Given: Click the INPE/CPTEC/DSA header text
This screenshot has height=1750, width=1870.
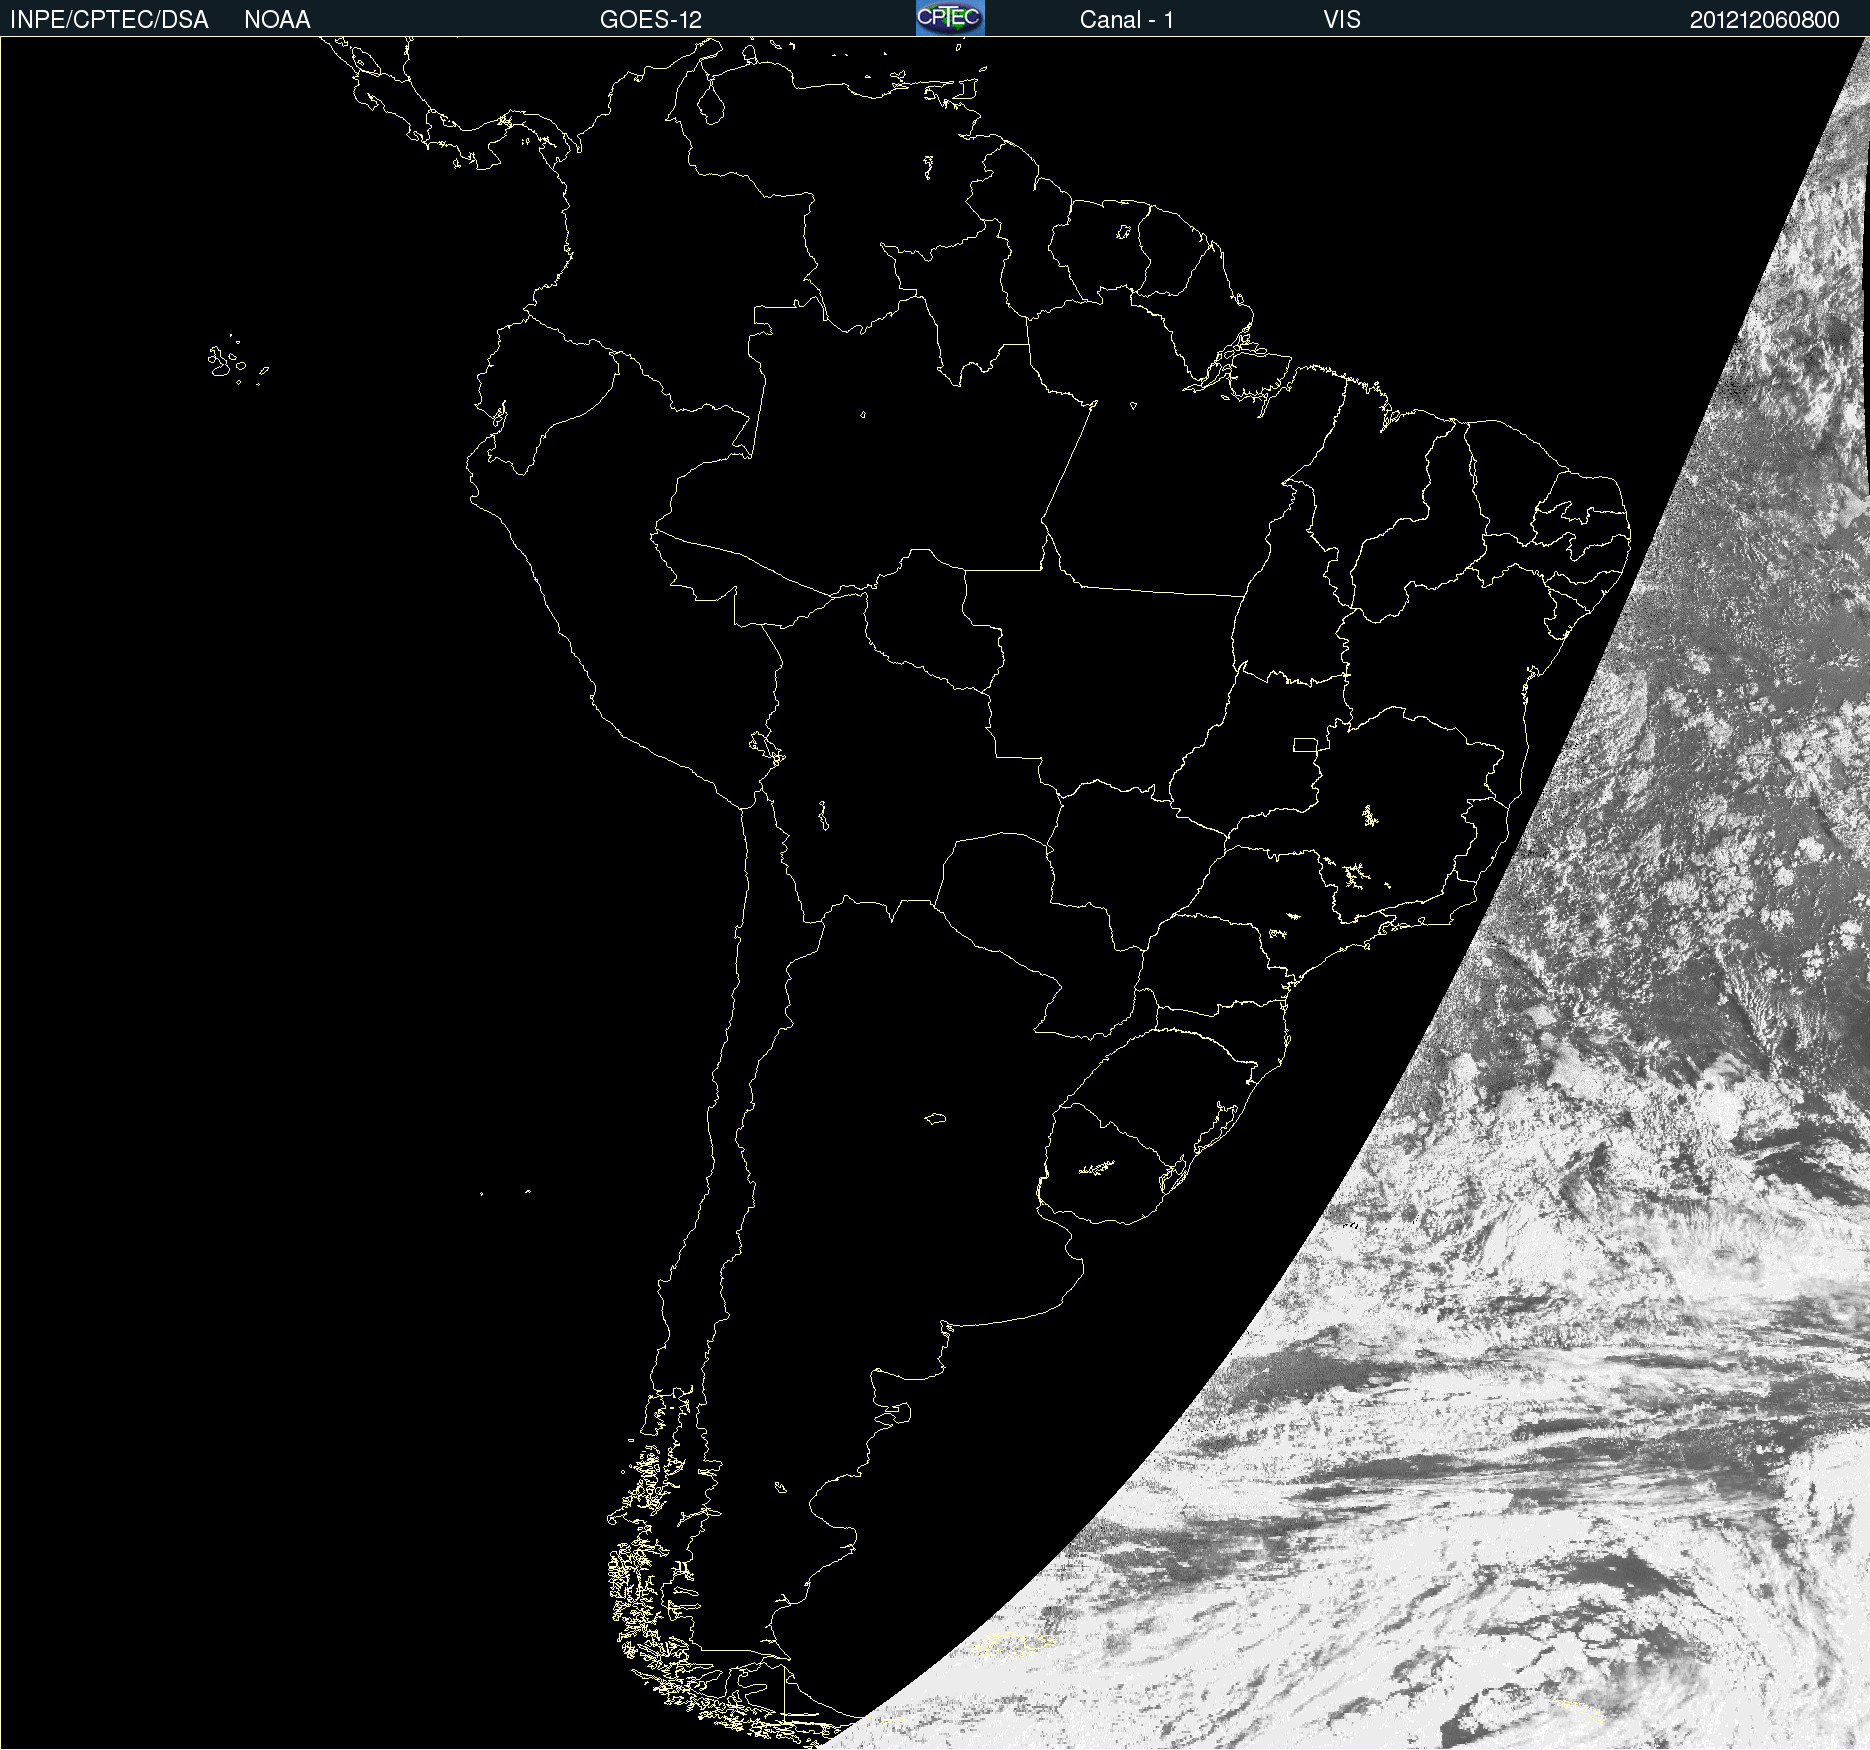Looking at the screenshot, I should click(x=109, y=20).
